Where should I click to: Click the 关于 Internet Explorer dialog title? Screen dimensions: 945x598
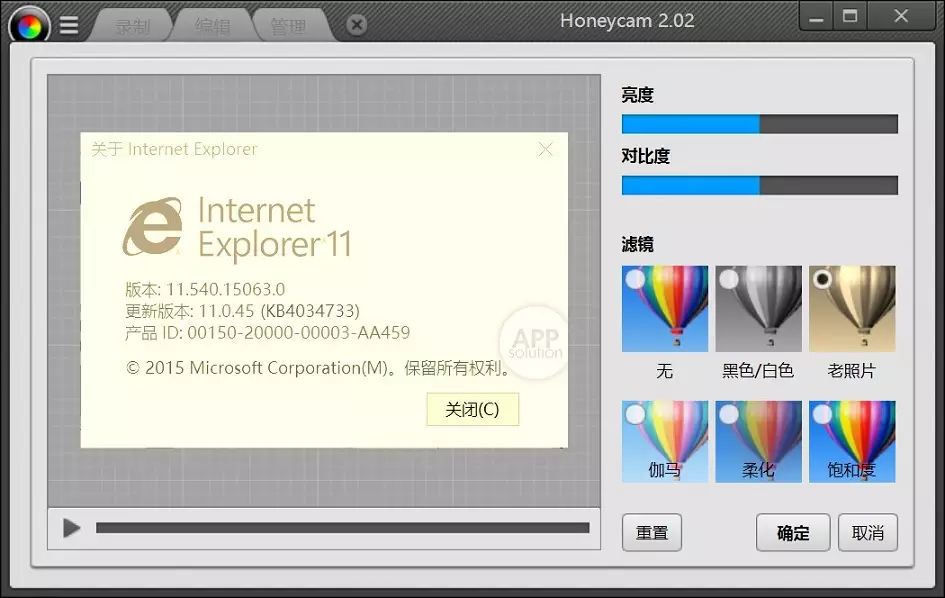click(x=174, y=149)
